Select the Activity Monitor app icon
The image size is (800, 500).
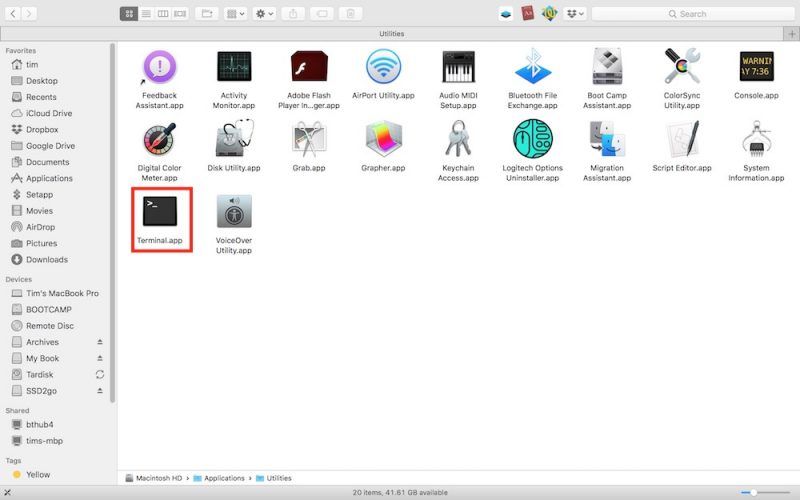[234, 68]
